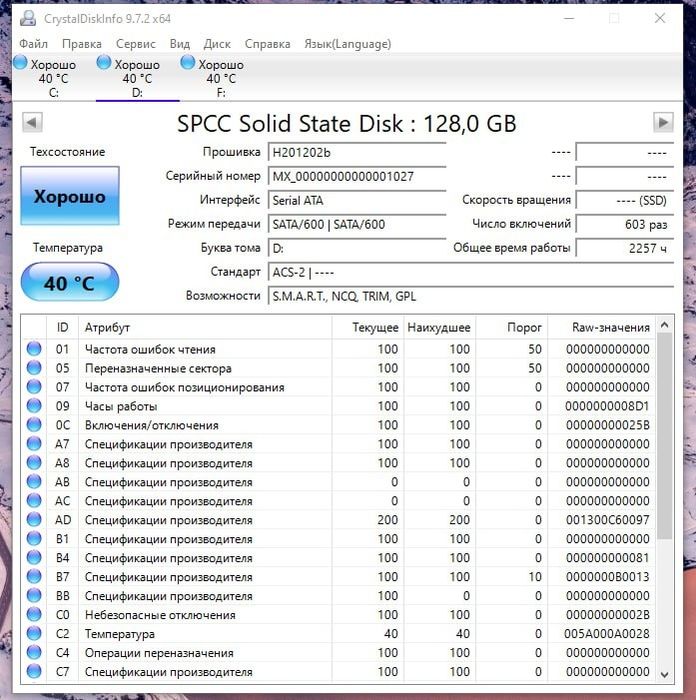Click status icon of attribute C7
Image resolution: width=696 pixels, height=700 pixels.
34,671
